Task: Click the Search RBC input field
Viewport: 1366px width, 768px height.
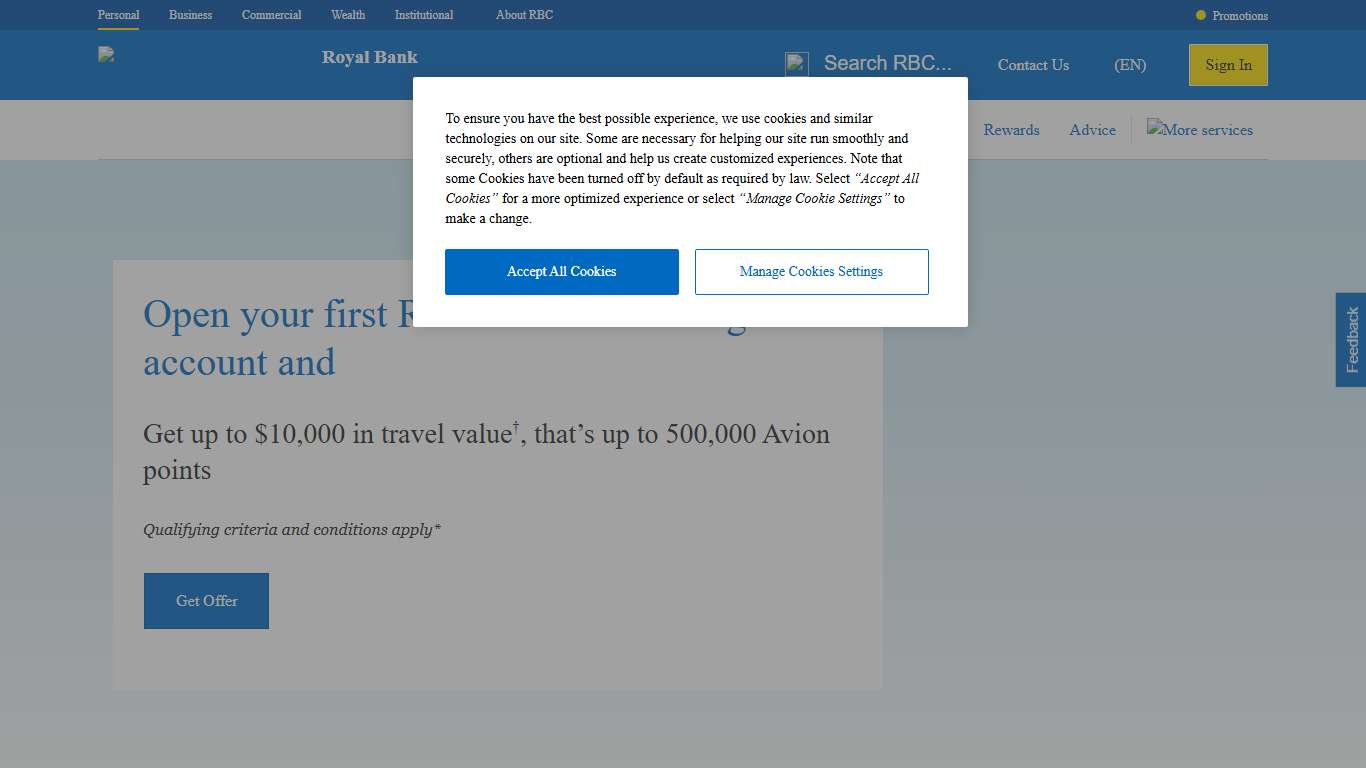Action: click(887, 63)
